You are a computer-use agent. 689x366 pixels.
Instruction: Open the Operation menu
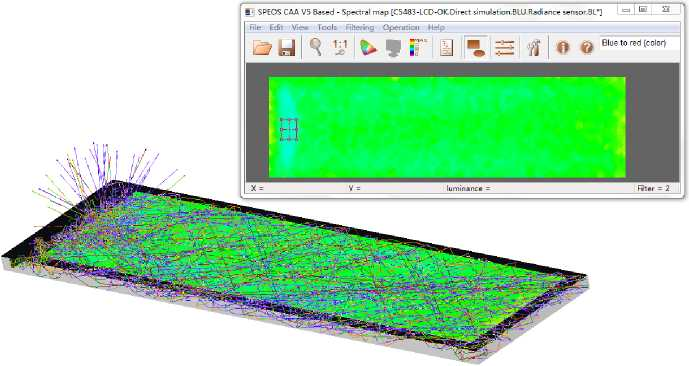(x=401, y=27)
